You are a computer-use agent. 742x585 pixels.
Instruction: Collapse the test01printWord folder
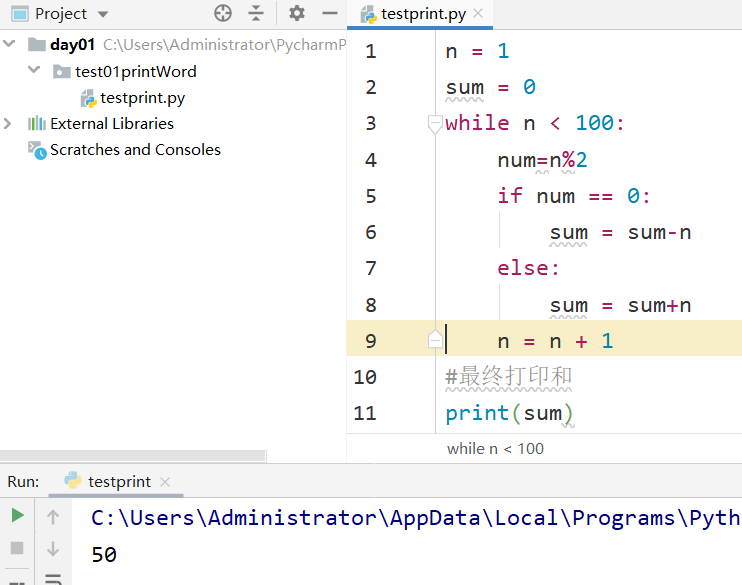point(34,70)
